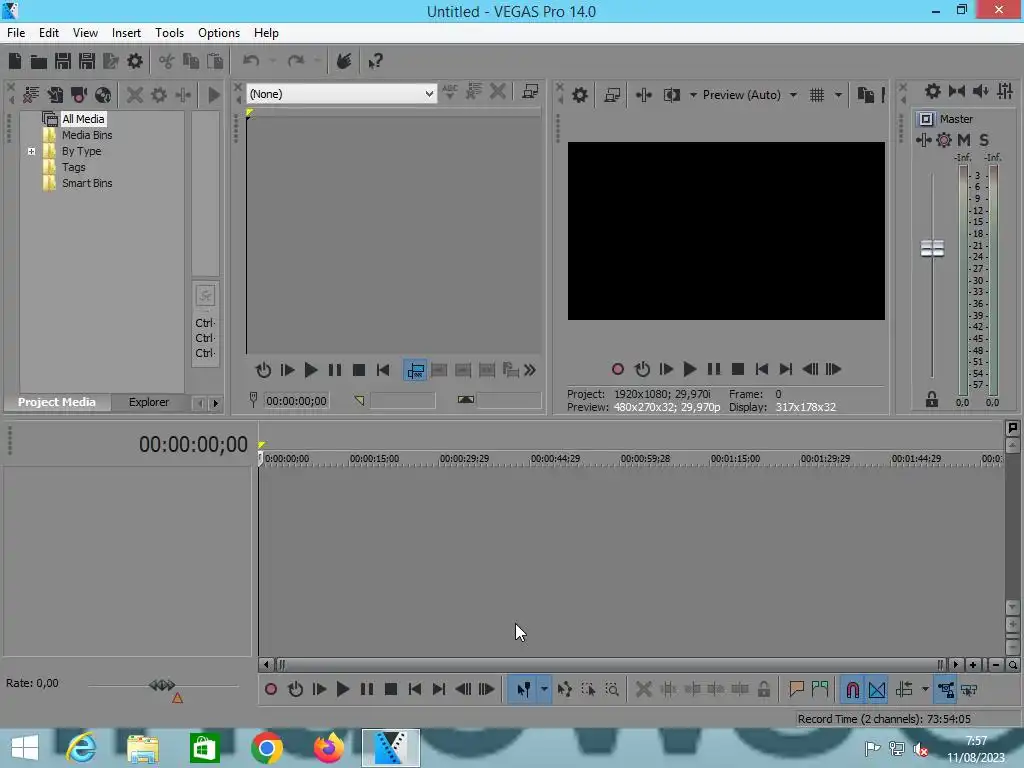
Task: Open Master Bus audio properties gear icon
Action: click(933, 91)
